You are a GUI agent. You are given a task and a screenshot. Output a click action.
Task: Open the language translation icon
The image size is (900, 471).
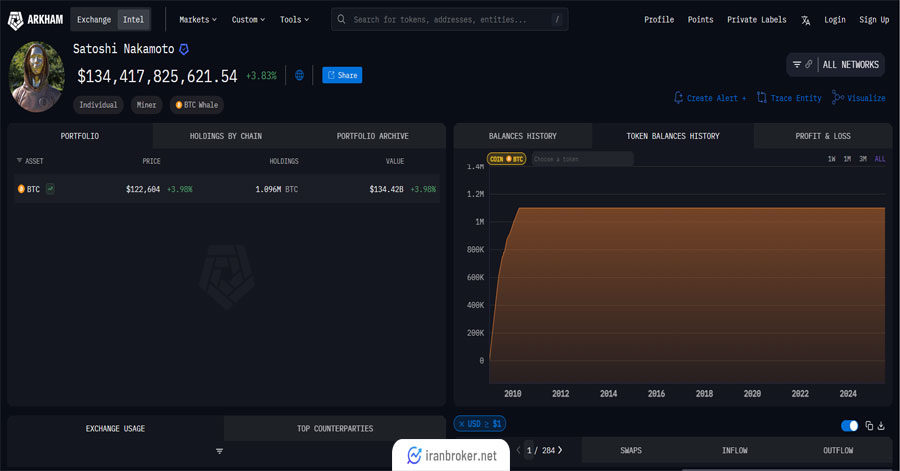tap(806, 20)
